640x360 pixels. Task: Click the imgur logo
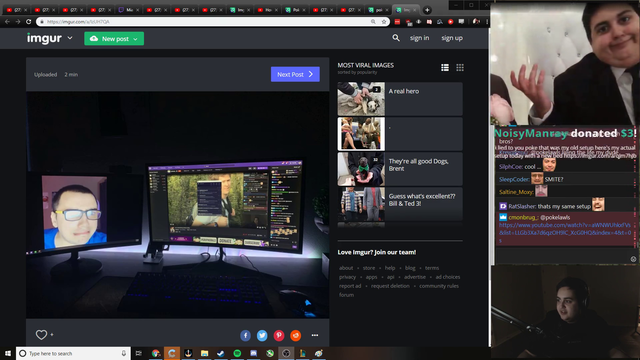pyautogui.click(x=44, y=38)
